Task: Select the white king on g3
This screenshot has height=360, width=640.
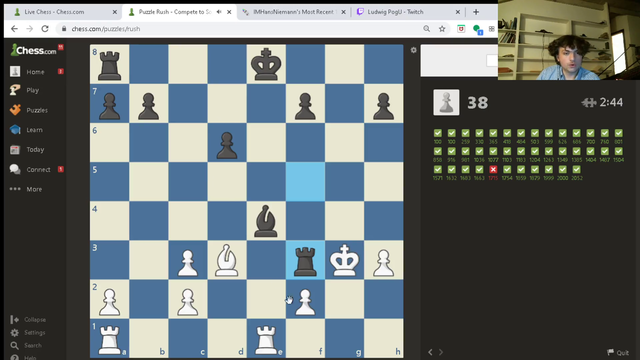Action: click(344, 260)
